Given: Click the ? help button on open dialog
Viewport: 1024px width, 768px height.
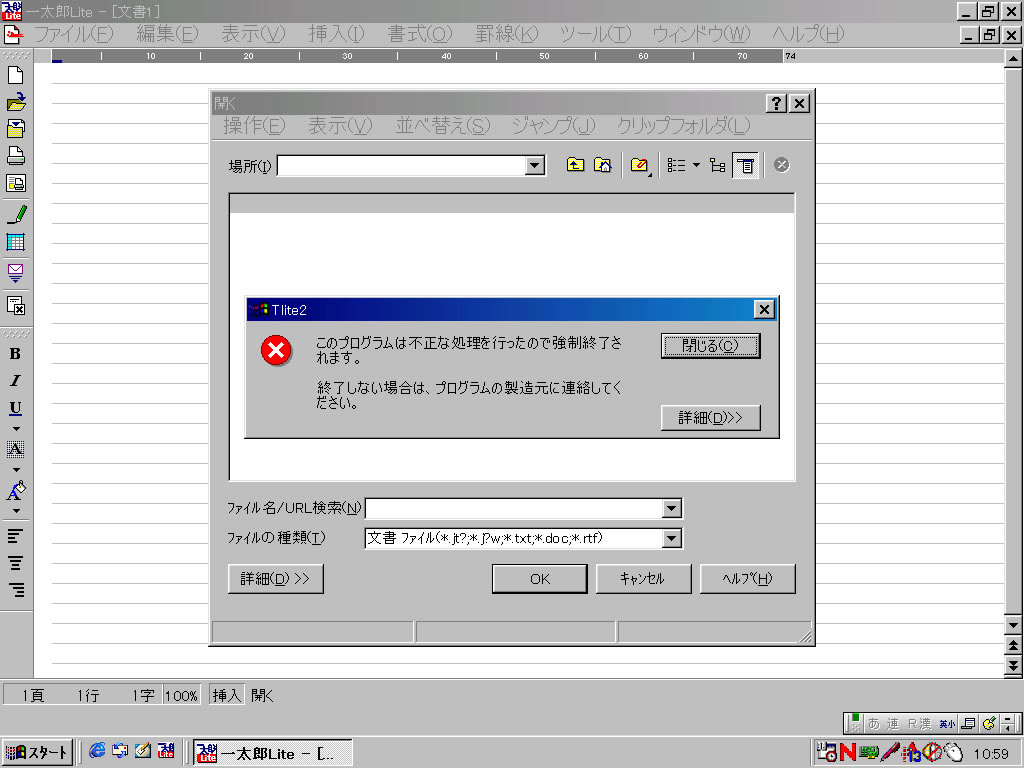Looking at the screenshot, I should pyautogui.click(x=776, y=103).
